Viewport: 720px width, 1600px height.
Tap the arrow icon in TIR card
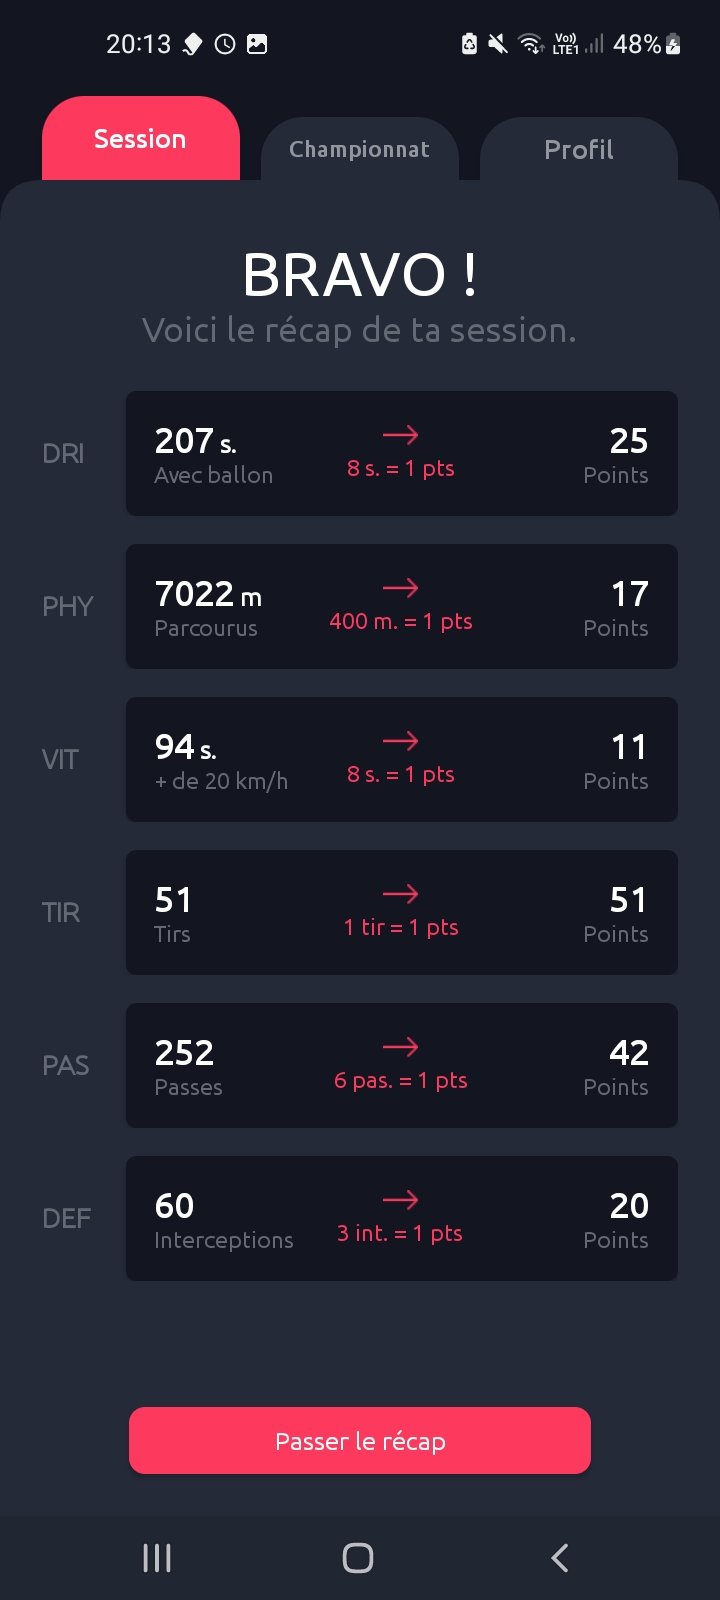[x=400, y=894]
